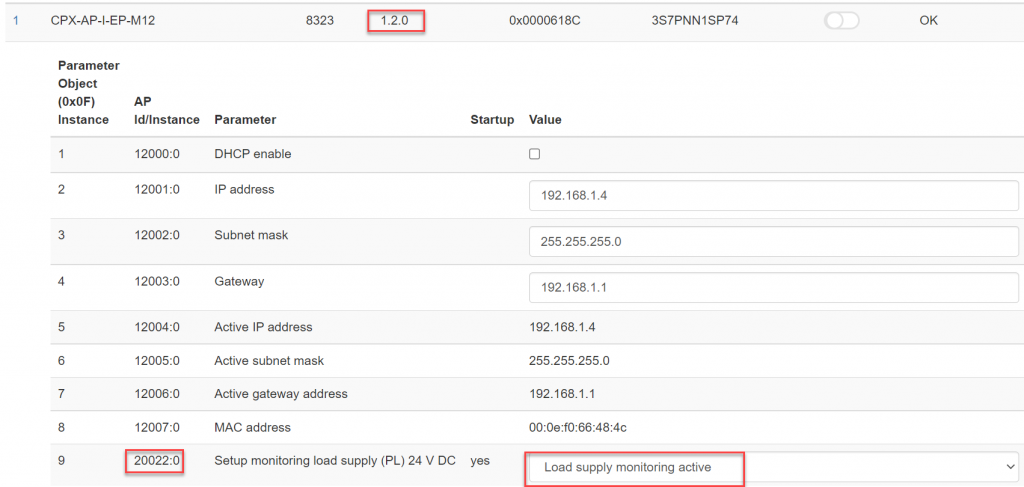Enable the DHCP enable checkbox
The image size is (1024, 487).
pos(534,154)
